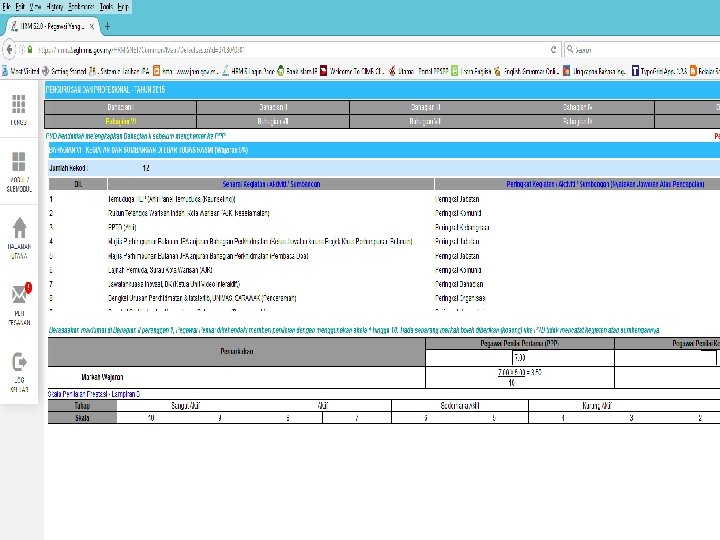Image resolution: width=720 pixels, height=540 pixels.
Task: Open Getting Started bookmark
Action: pyautogui.click(x=64, y=71)
